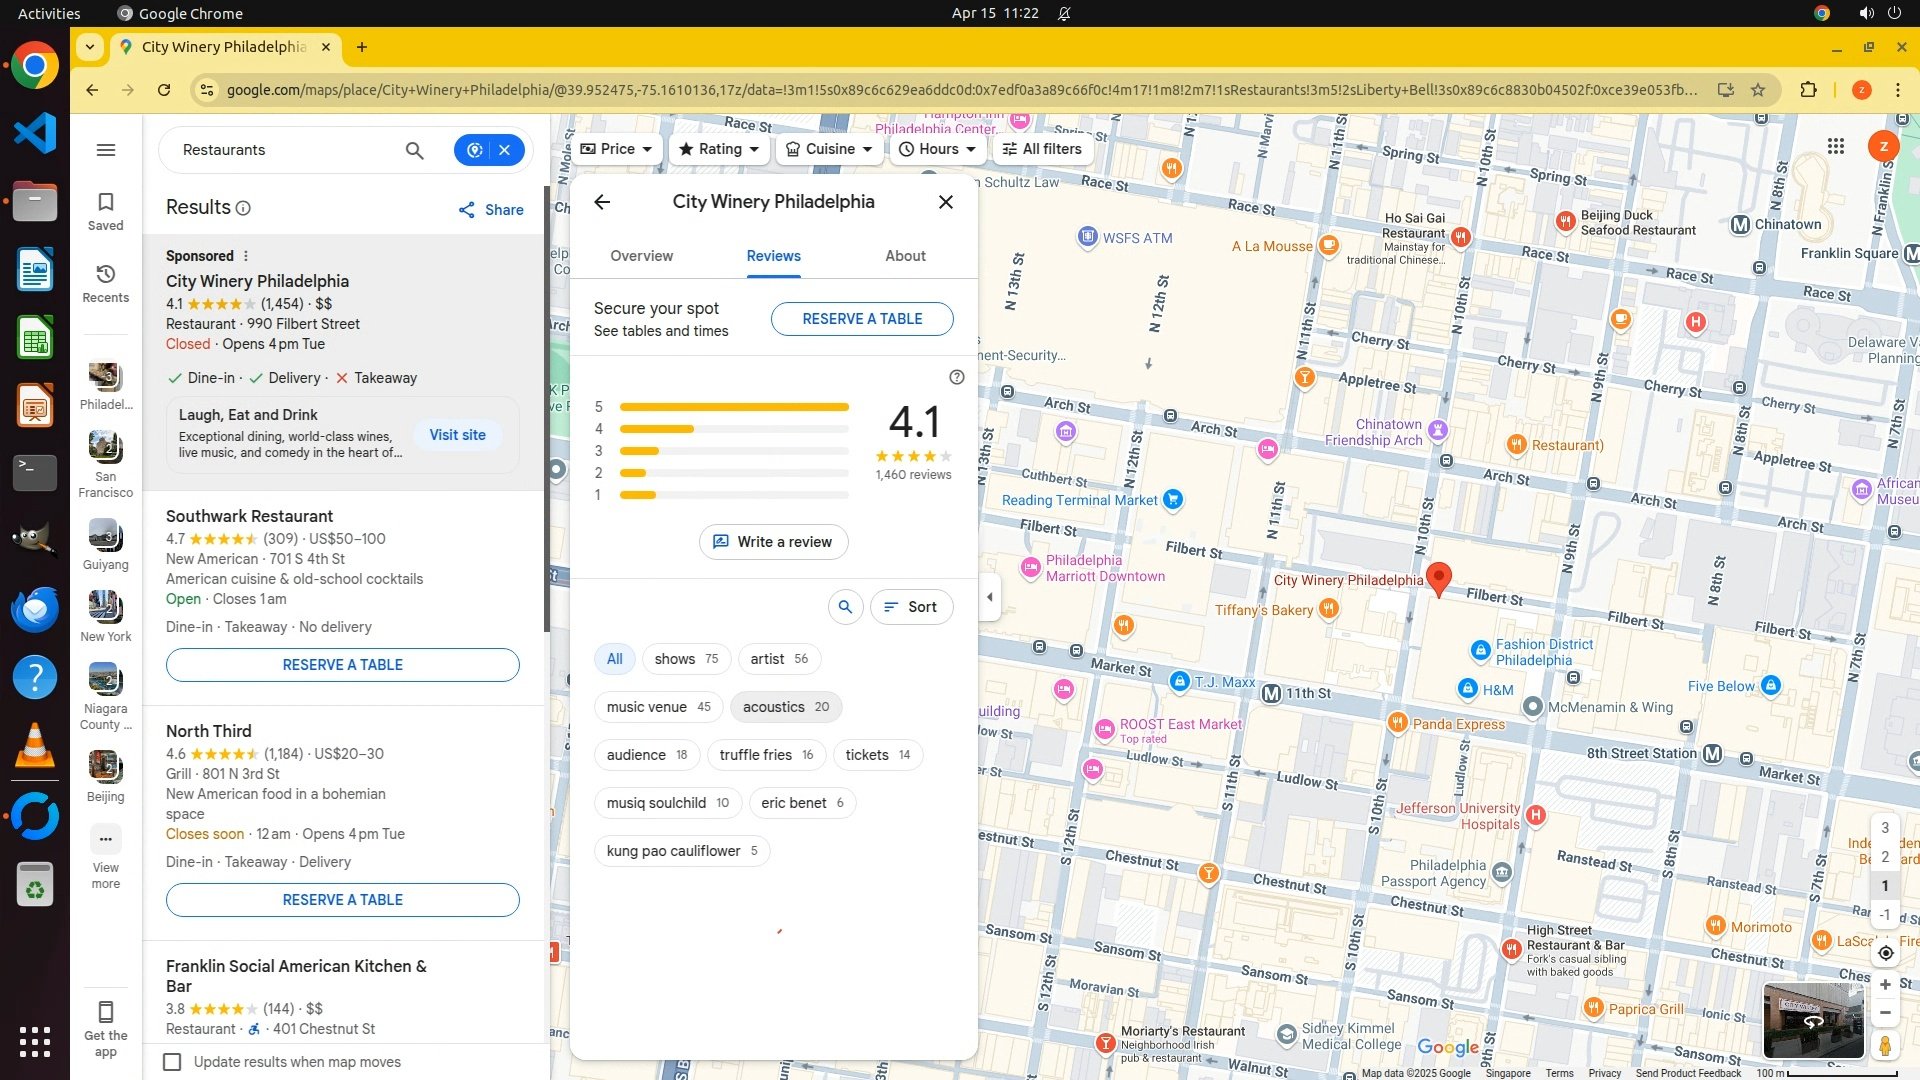Open the Recents history icon
1920x1080 pixels.
pos(105,283)
